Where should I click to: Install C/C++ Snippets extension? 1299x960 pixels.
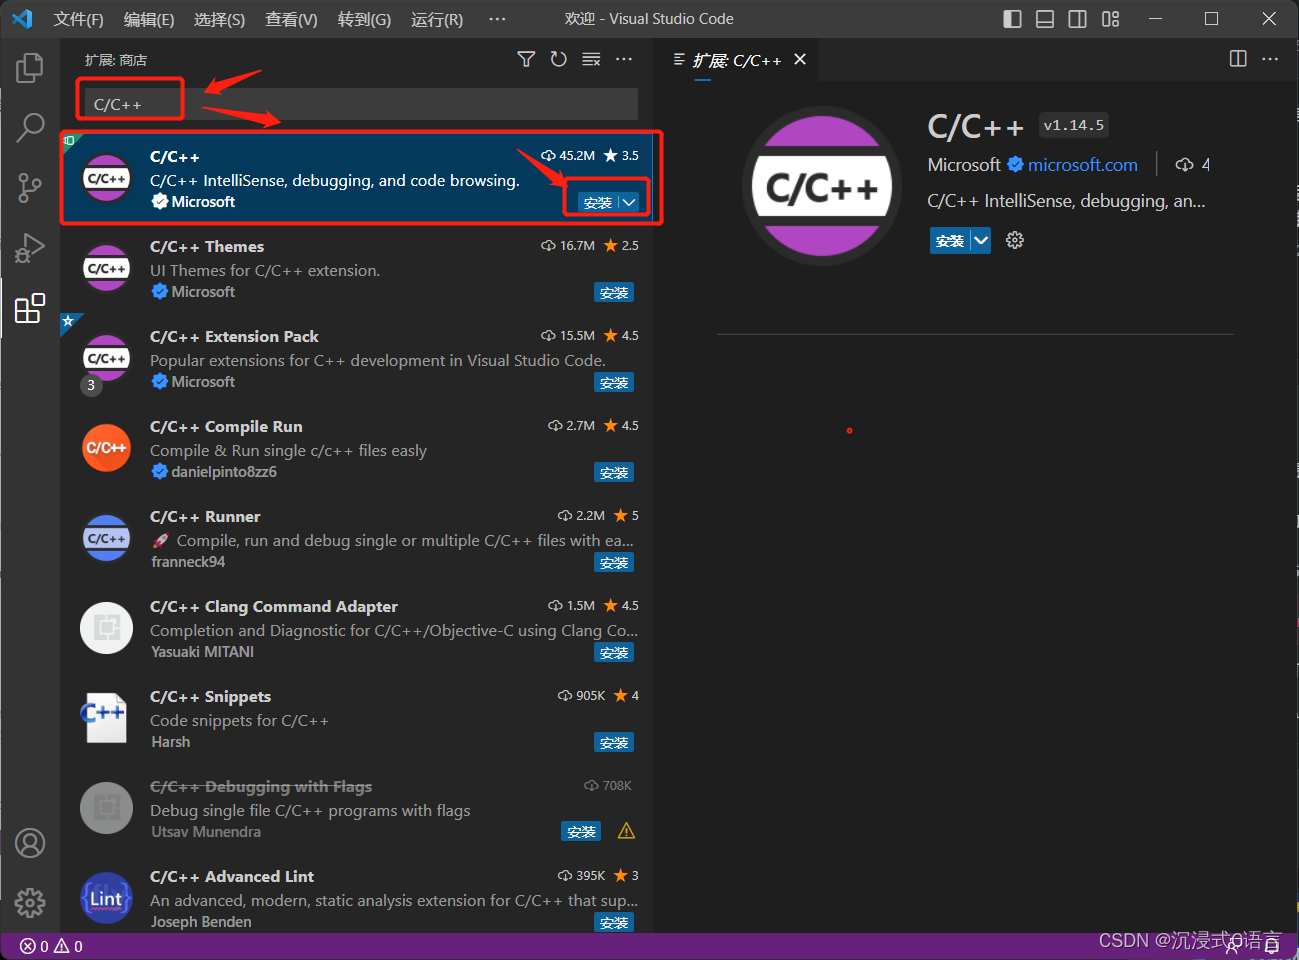pyautogui.click(x=614, y=743)
